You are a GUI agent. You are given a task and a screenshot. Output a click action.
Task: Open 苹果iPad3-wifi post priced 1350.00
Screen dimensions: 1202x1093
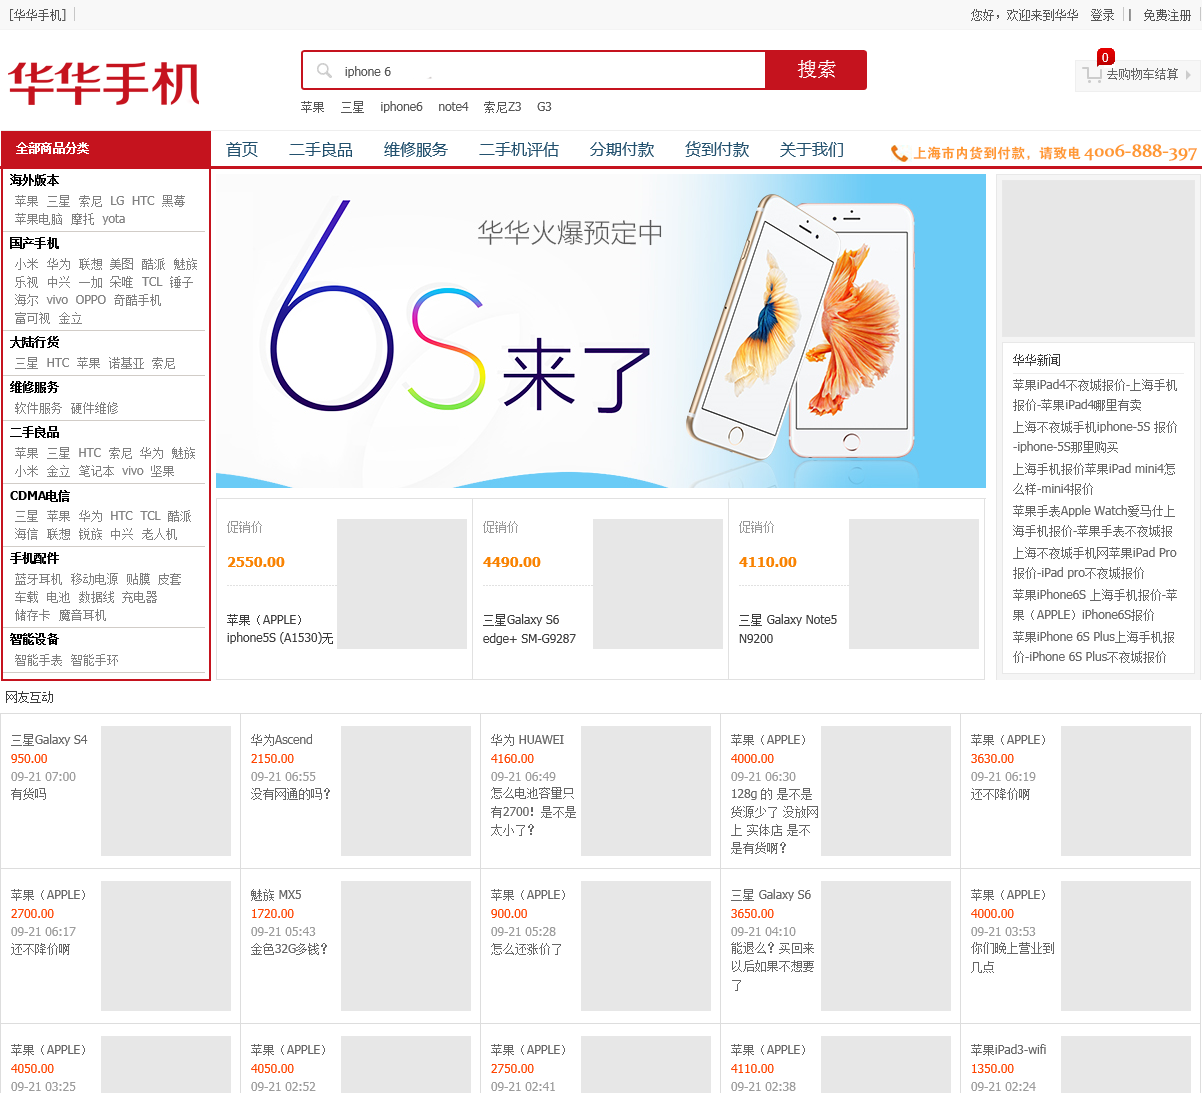[x=1008, y=1050]
